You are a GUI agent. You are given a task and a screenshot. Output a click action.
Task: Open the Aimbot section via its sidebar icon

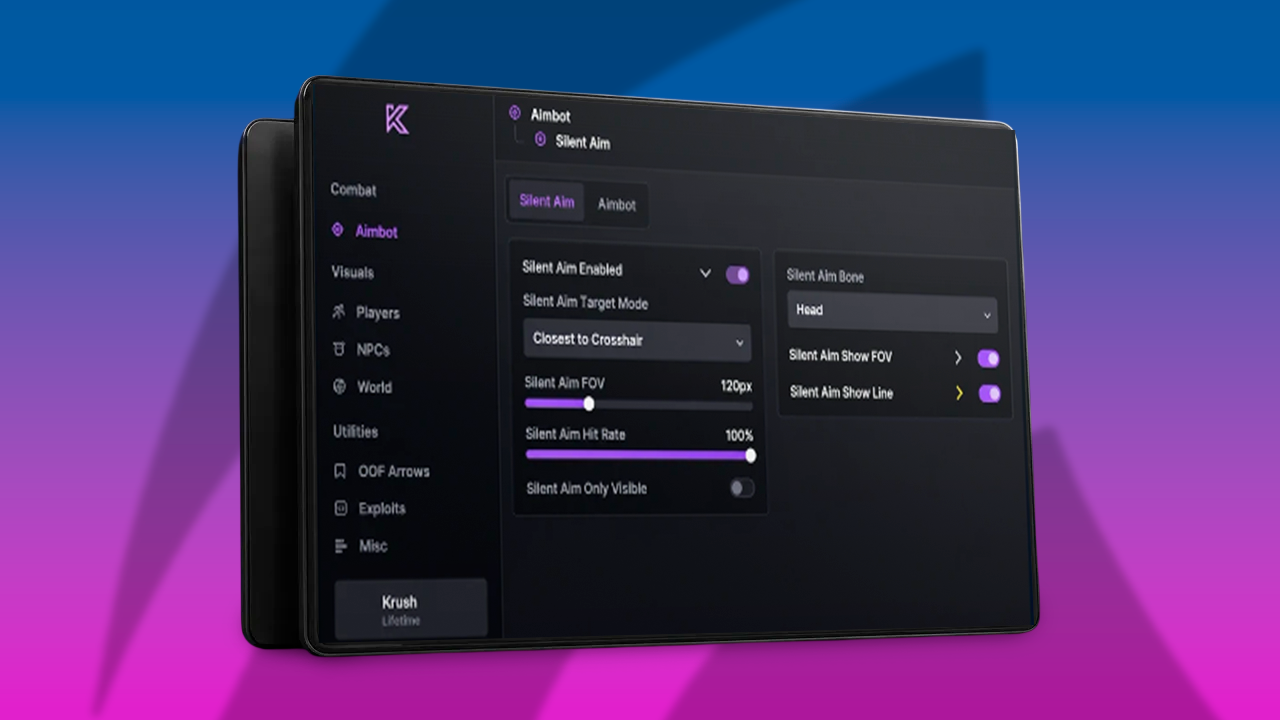point(338,230)
